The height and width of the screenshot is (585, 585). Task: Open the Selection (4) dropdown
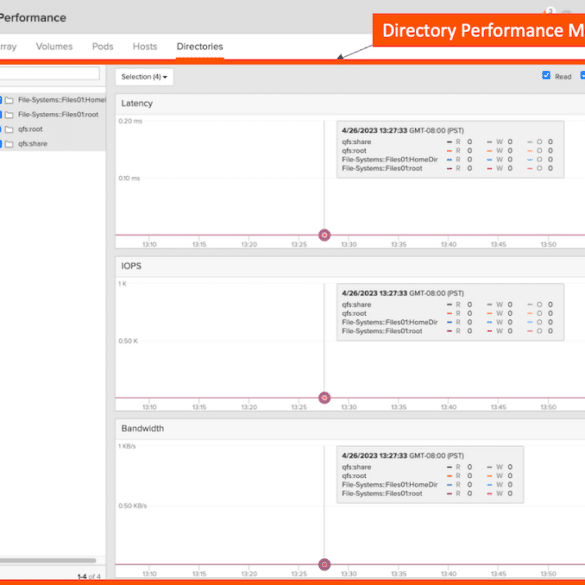pos(144,77)
